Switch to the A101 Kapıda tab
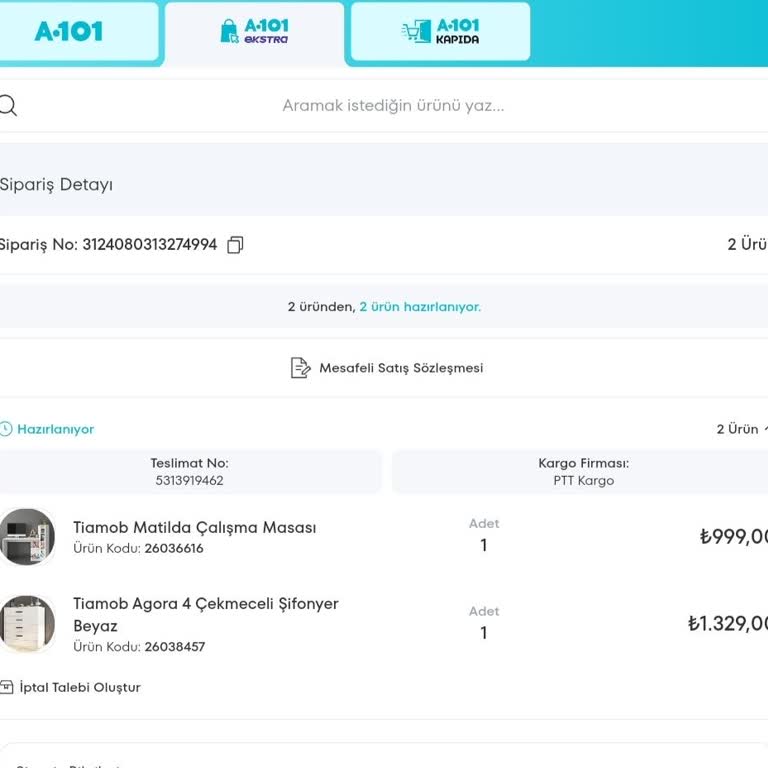This screenshot has width=768, height=768. point(440,31)
